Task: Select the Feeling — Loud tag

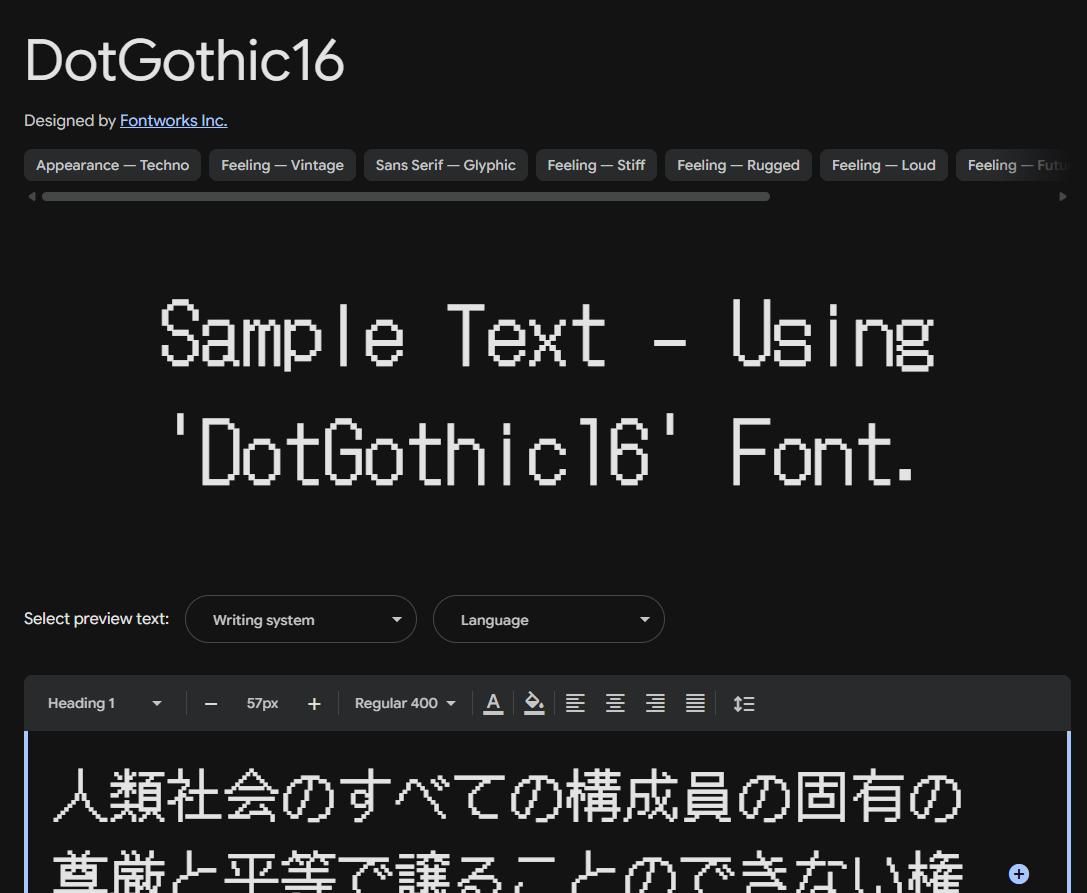Action: click(x=884, y=165)
